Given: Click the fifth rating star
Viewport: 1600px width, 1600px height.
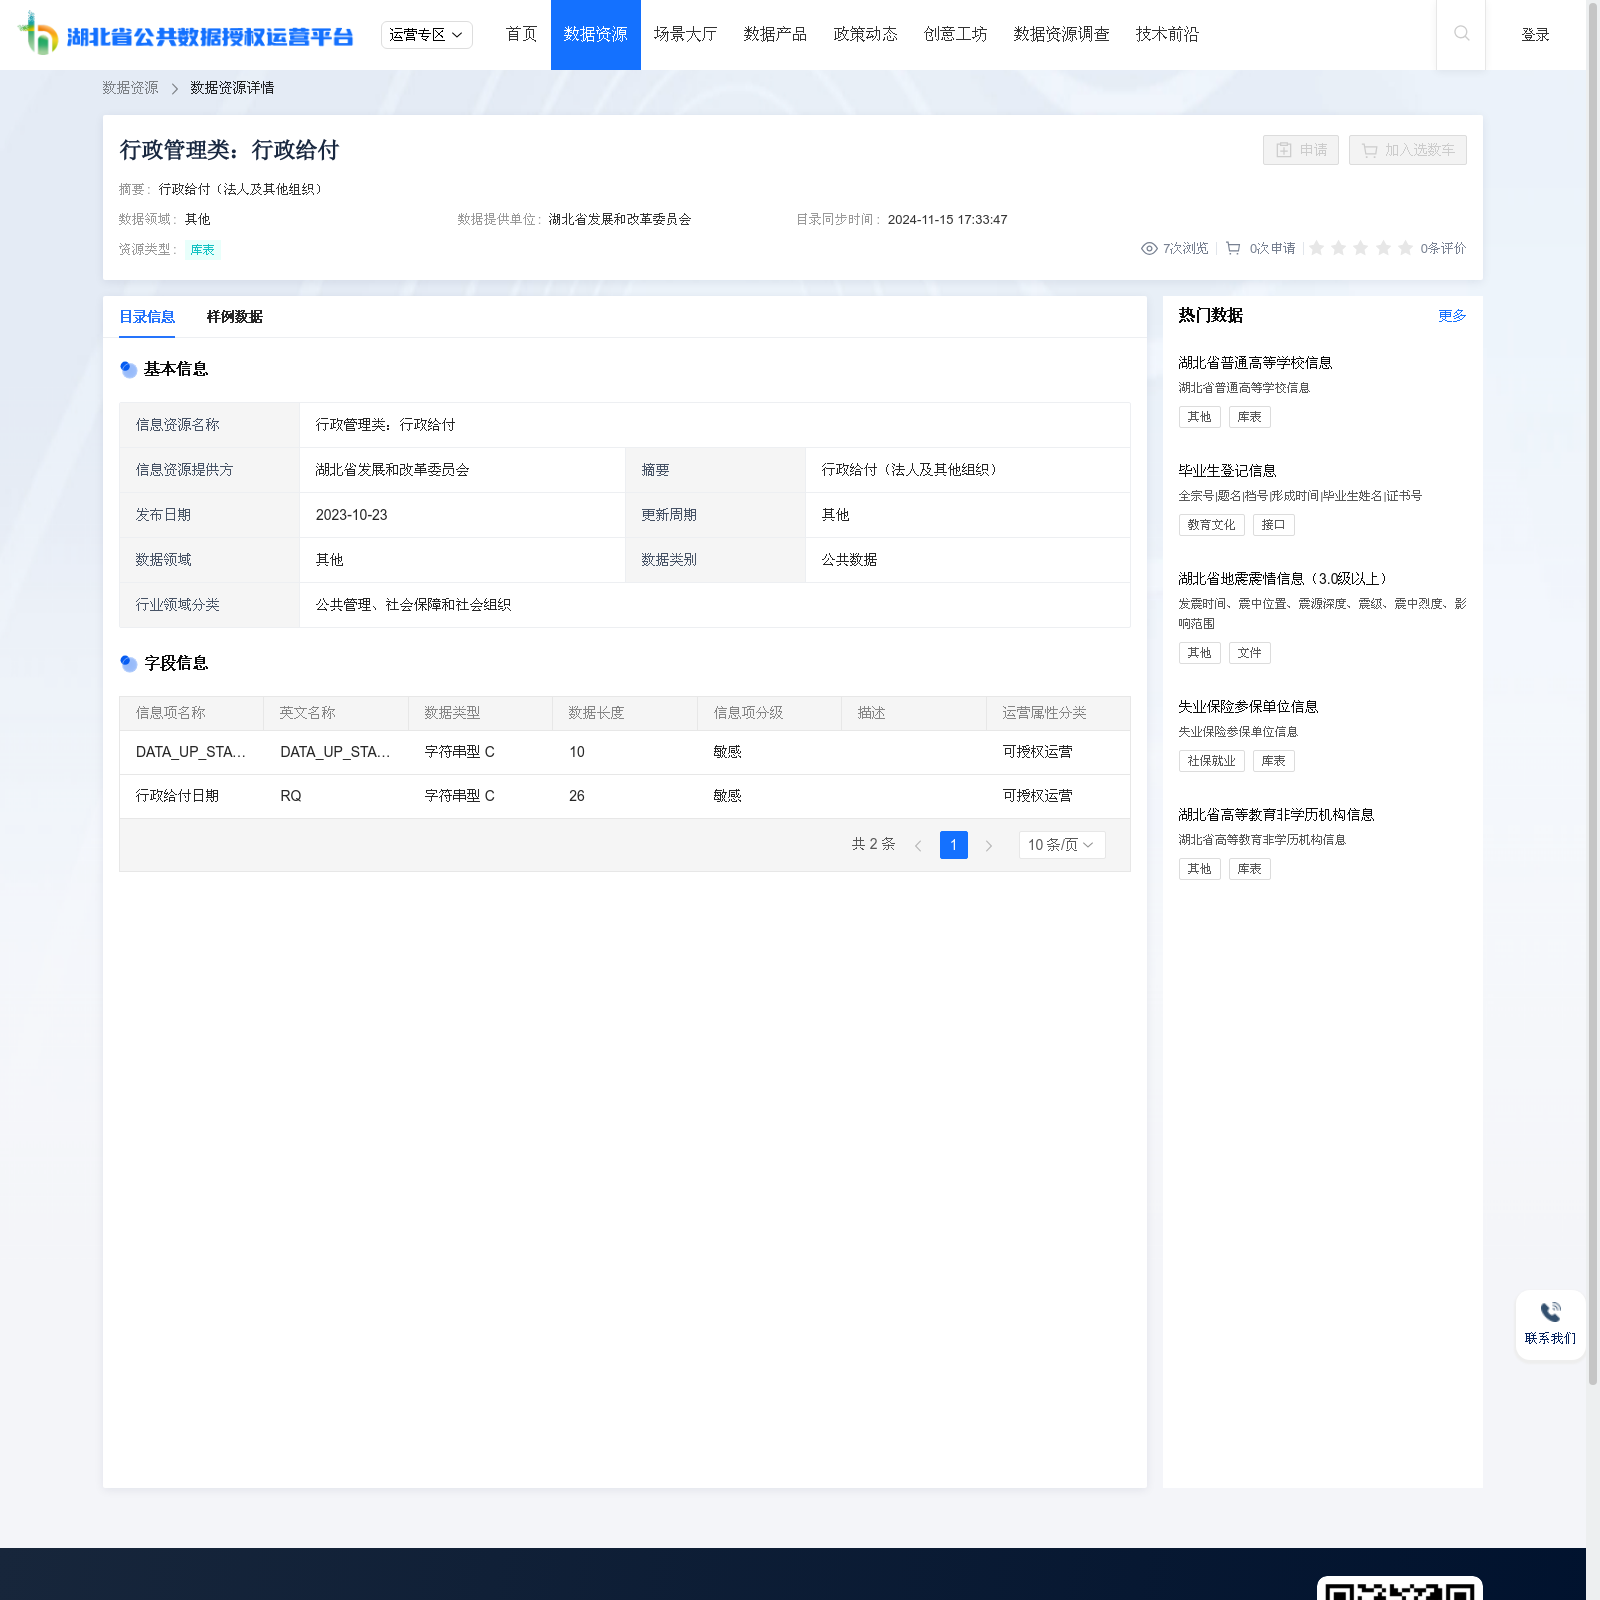Looking at the screenshot, I should 1405,249.
